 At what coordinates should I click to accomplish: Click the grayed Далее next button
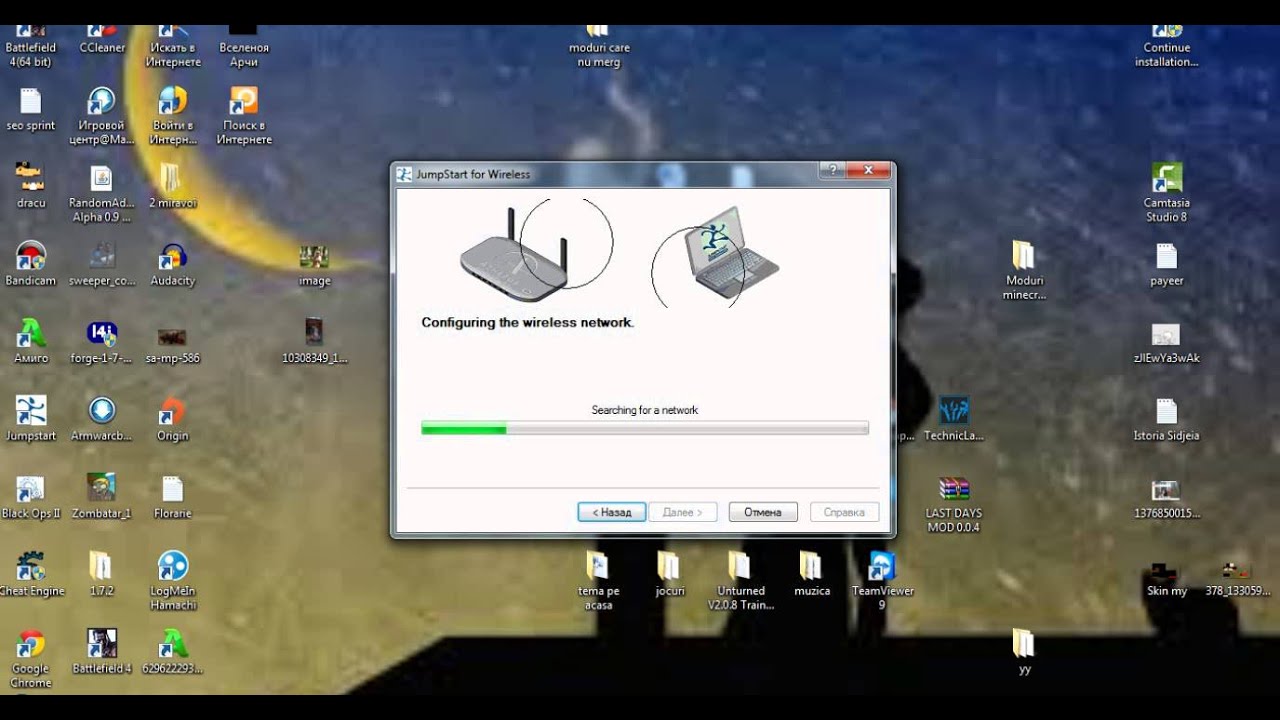682,512
